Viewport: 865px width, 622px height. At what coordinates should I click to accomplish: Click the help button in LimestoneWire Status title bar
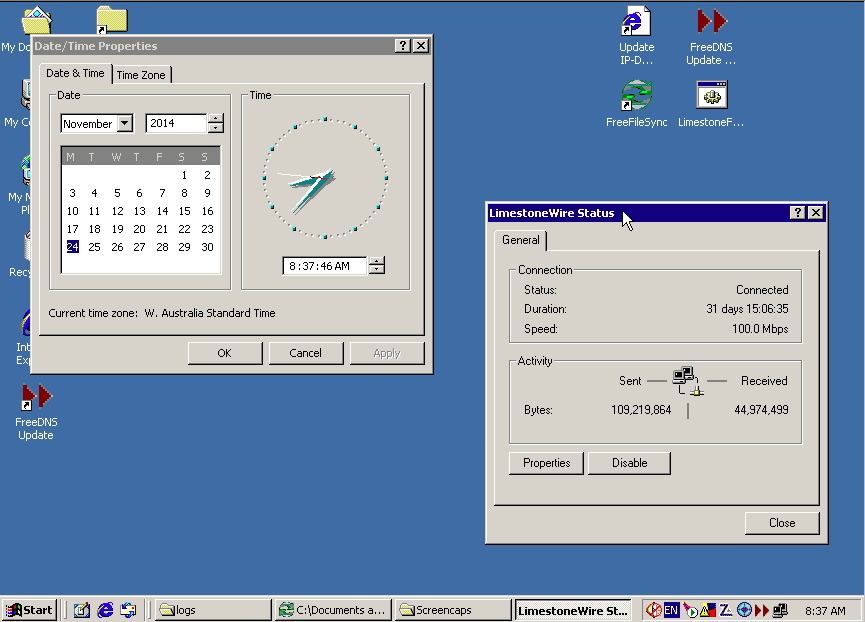click(797, 213)
